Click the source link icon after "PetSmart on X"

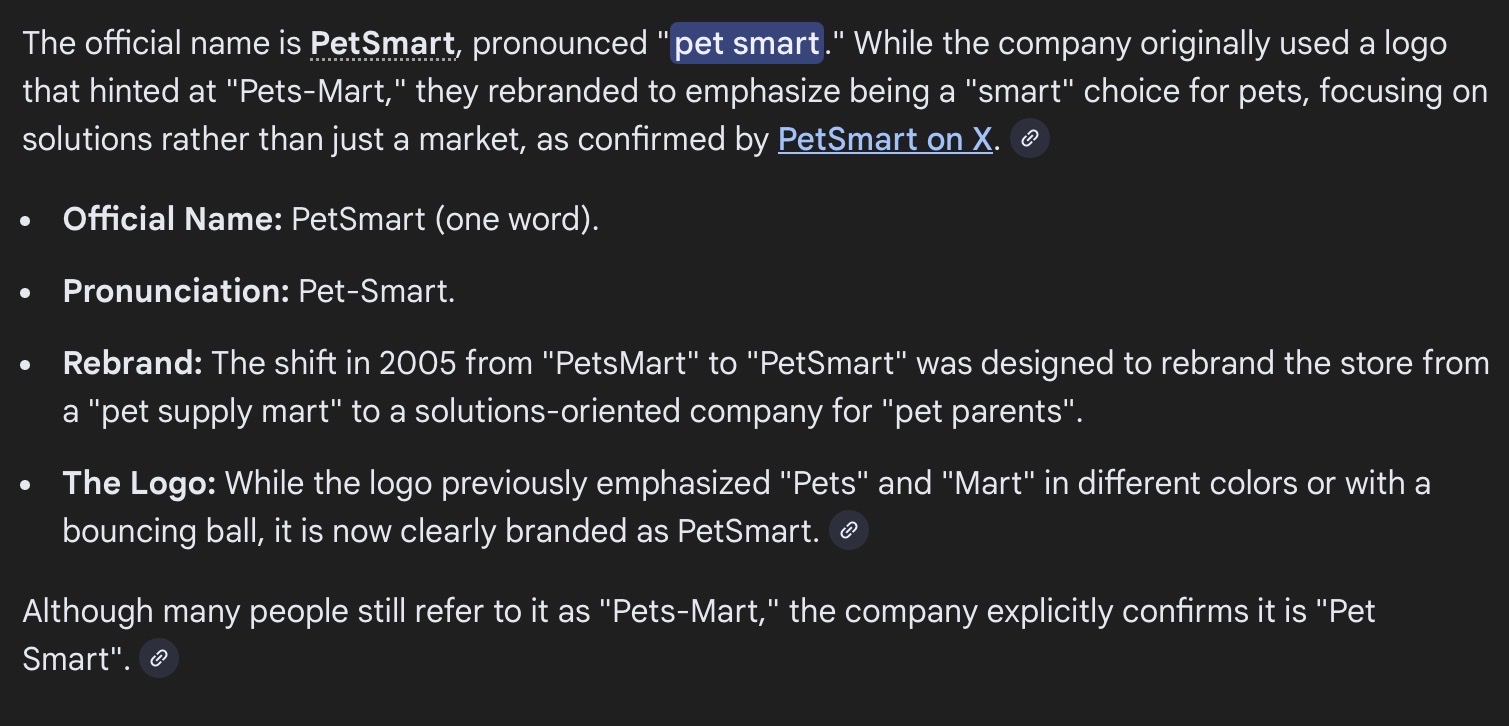pos(1030,140)
